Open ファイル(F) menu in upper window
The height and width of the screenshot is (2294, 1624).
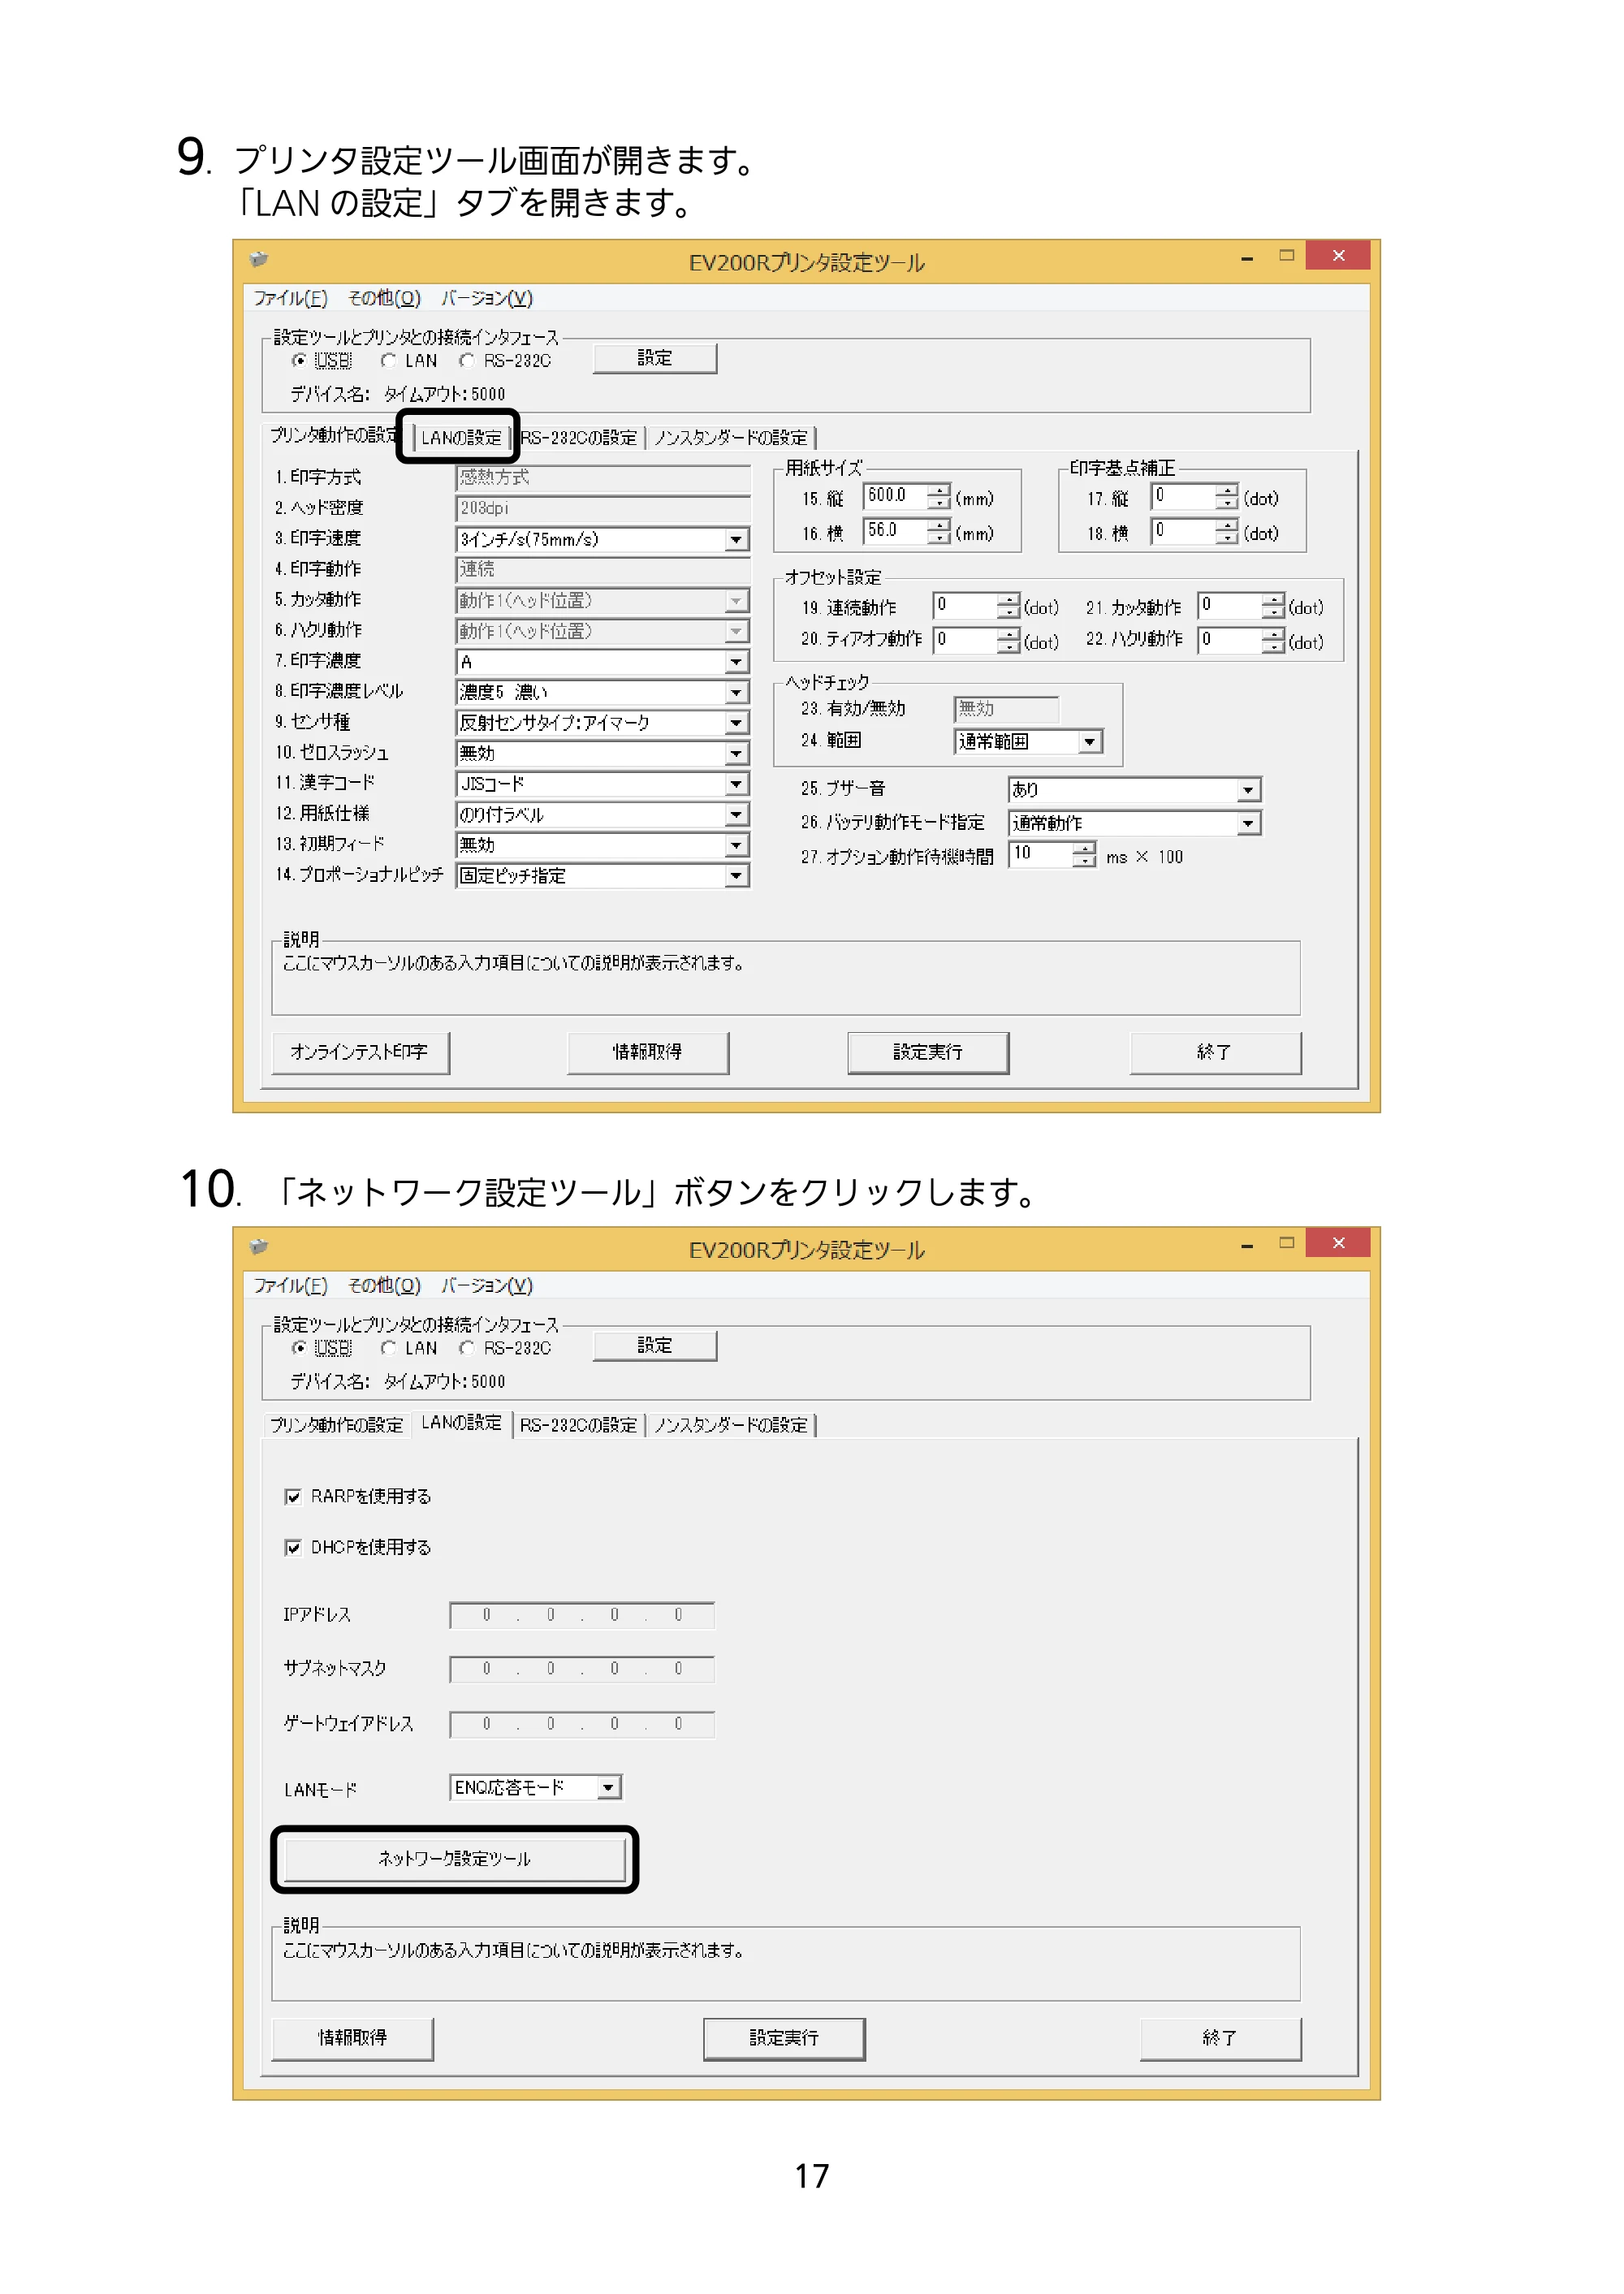pyautogui.click(x=290, y=298)
